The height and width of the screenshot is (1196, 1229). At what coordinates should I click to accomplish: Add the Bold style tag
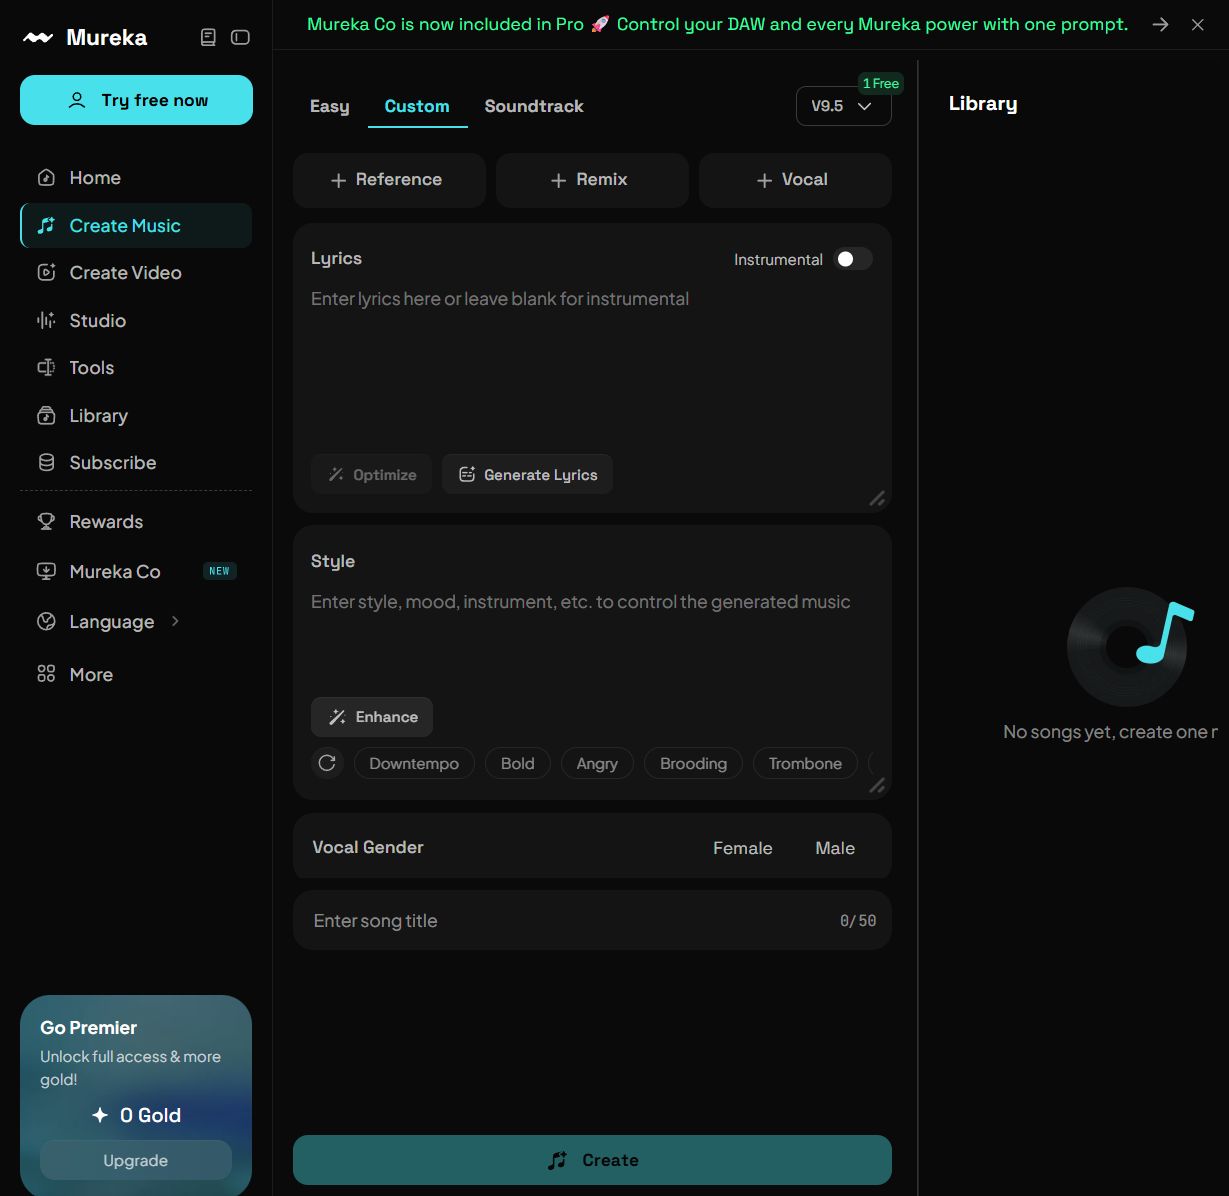(518, 764)
